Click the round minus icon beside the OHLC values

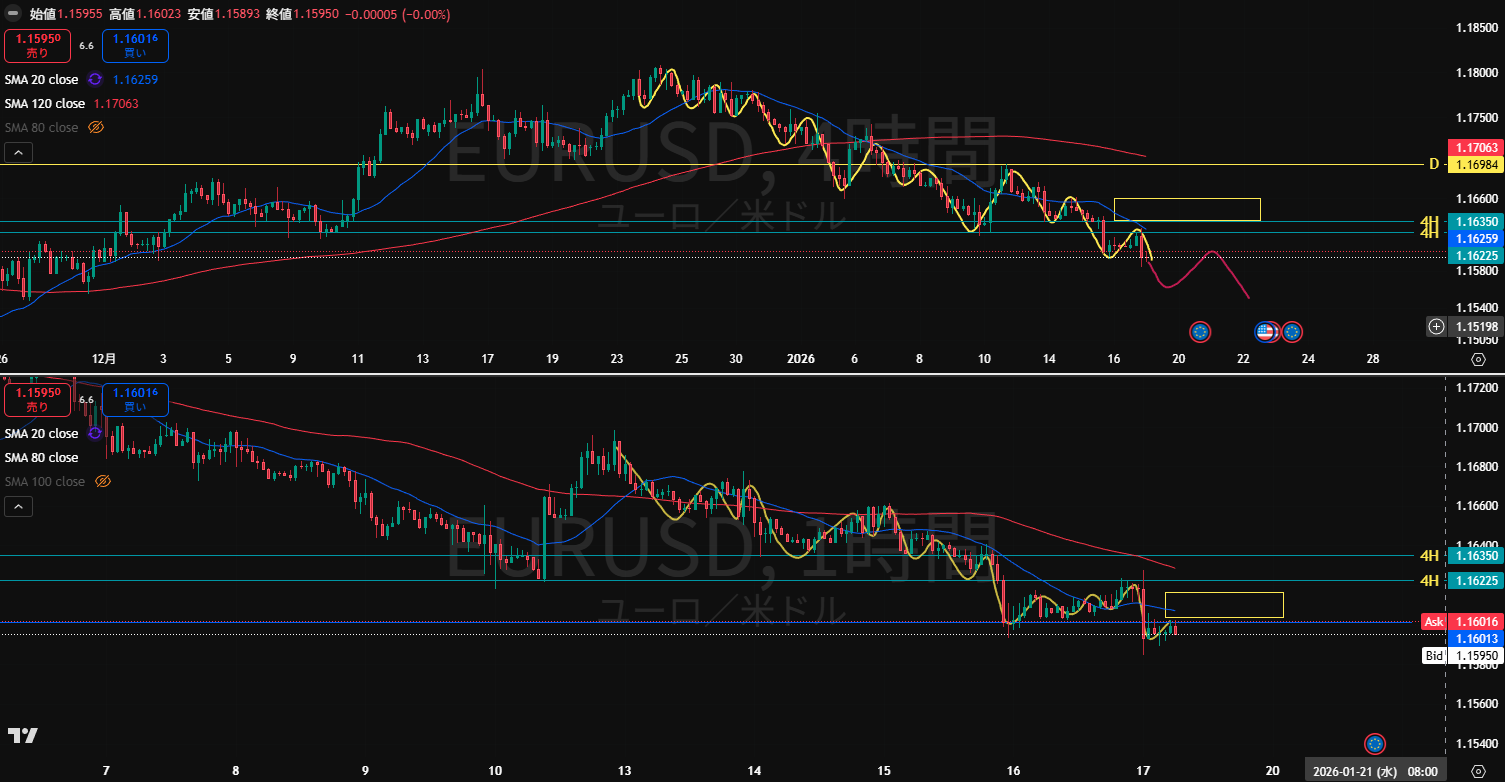pyautogui.click(x=13, y=14)
